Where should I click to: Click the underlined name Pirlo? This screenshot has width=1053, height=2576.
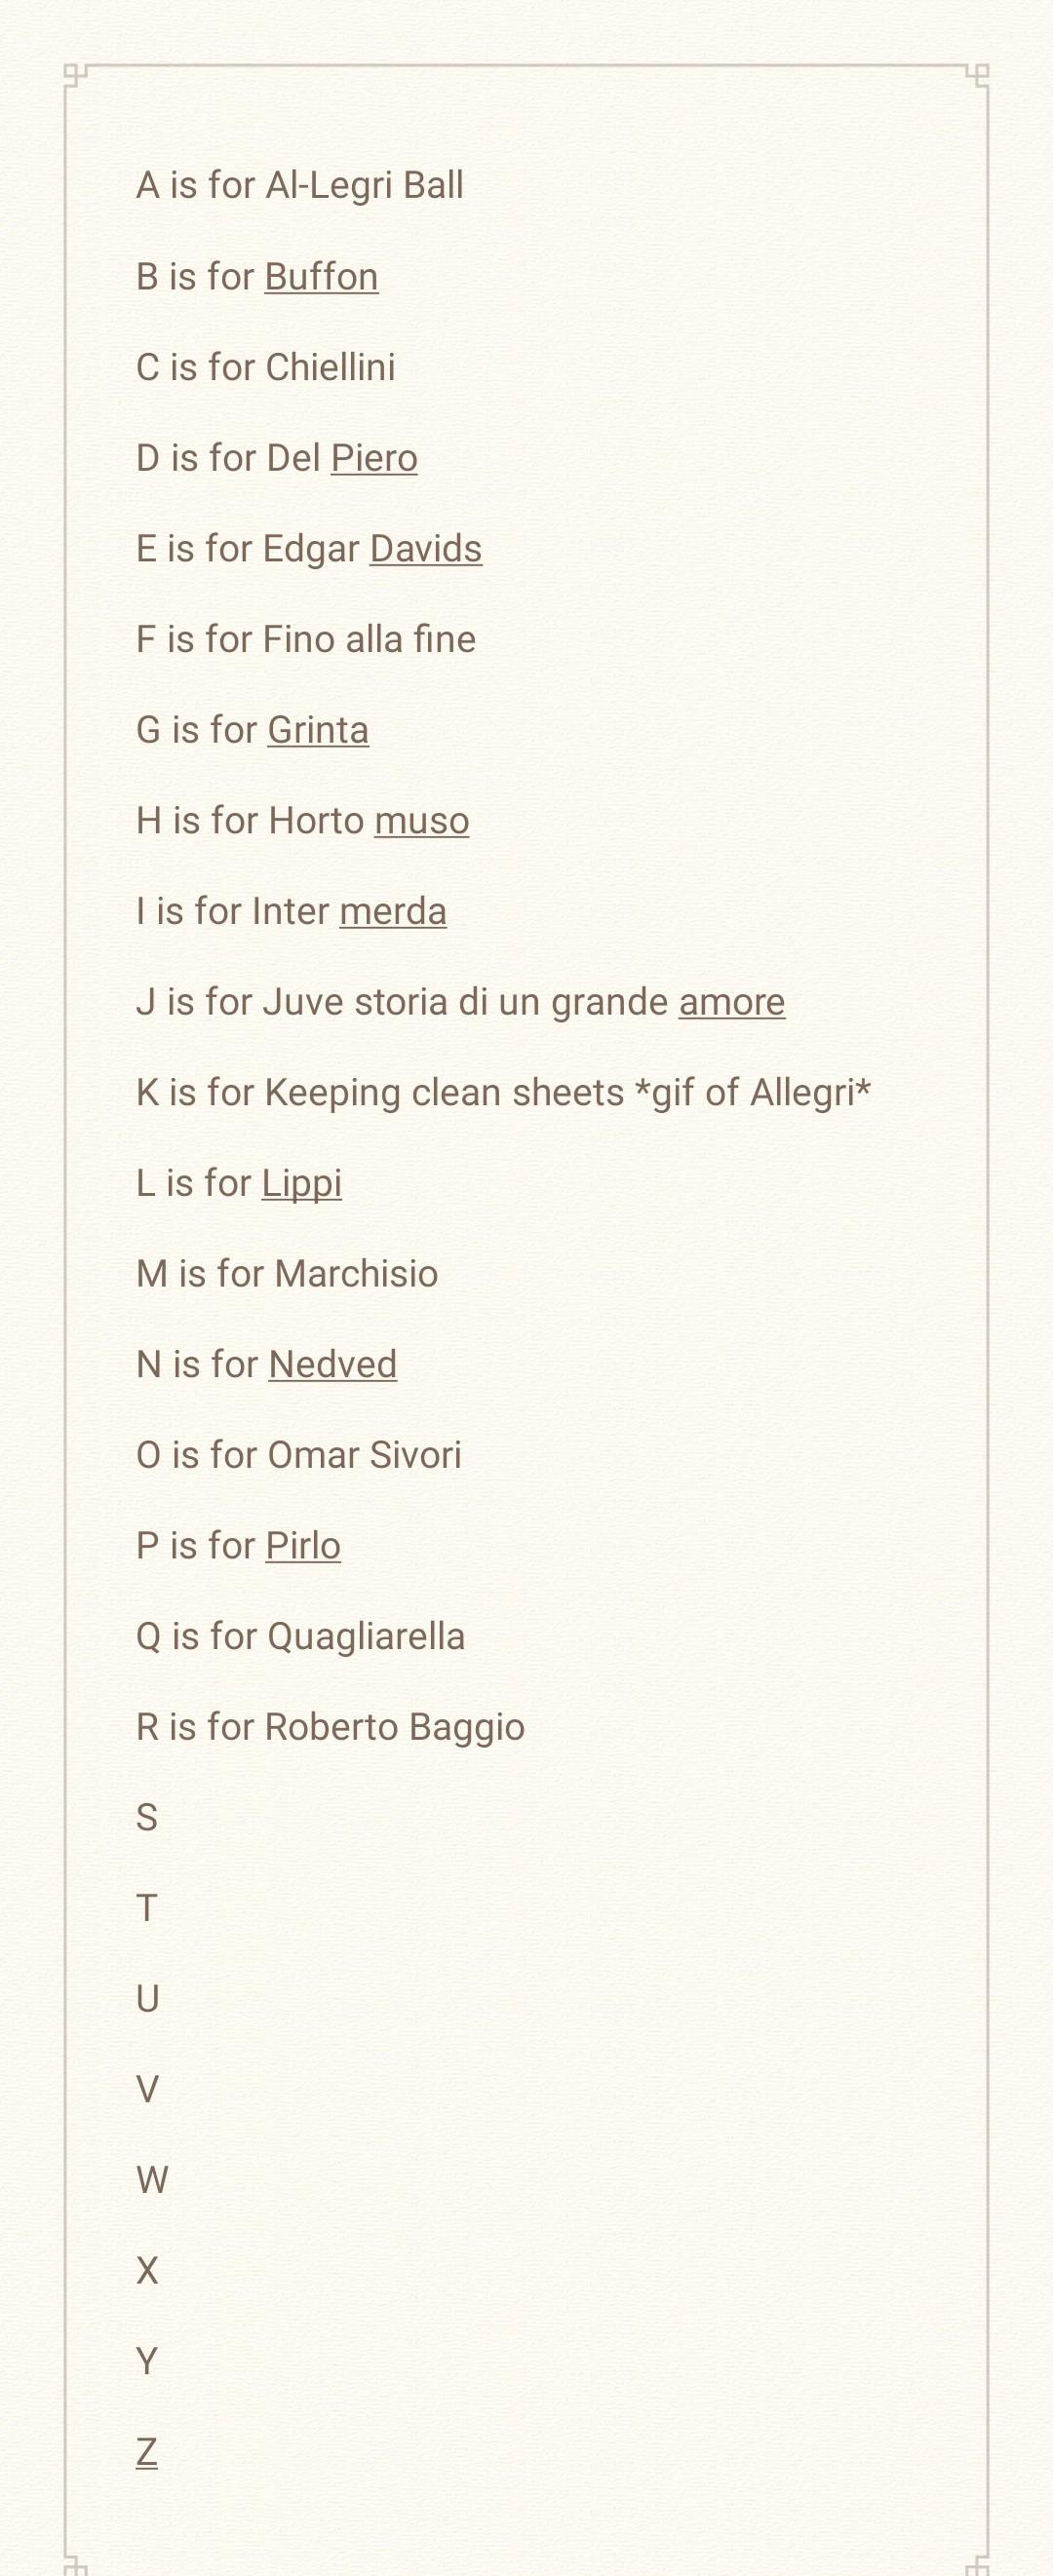coord(303,1546)
